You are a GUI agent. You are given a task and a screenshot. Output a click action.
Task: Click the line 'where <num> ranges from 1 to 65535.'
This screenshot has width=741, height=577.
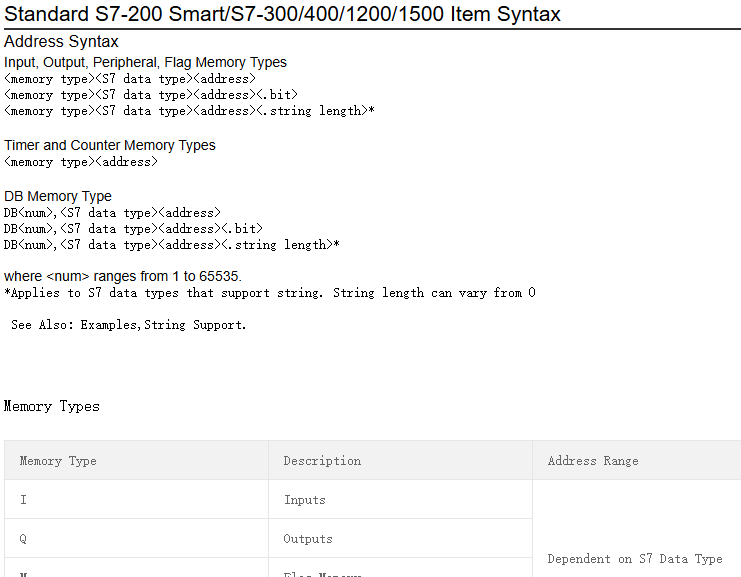click(x=123, y=276)
